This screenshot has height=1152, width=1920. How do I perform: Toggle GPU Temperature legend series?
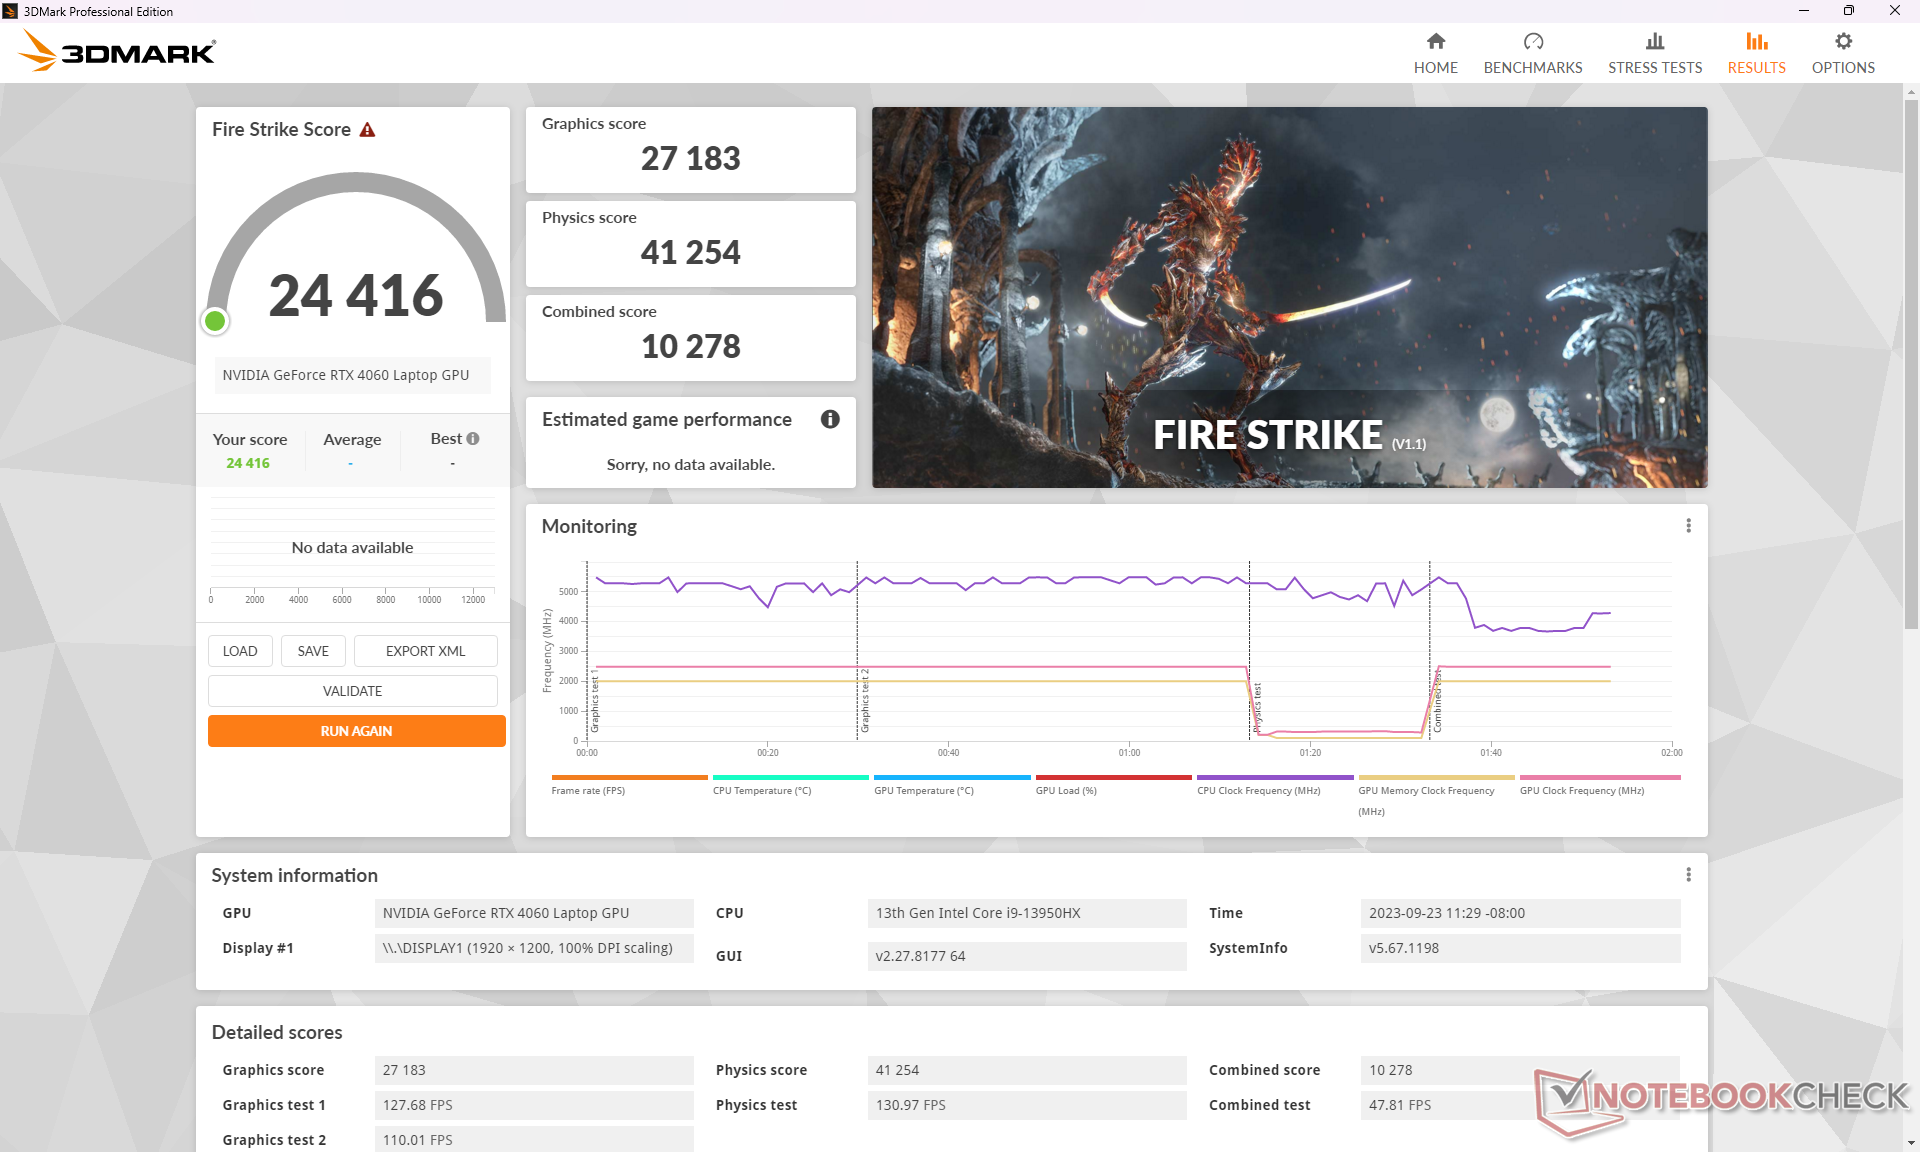click(x=923, y=790)
